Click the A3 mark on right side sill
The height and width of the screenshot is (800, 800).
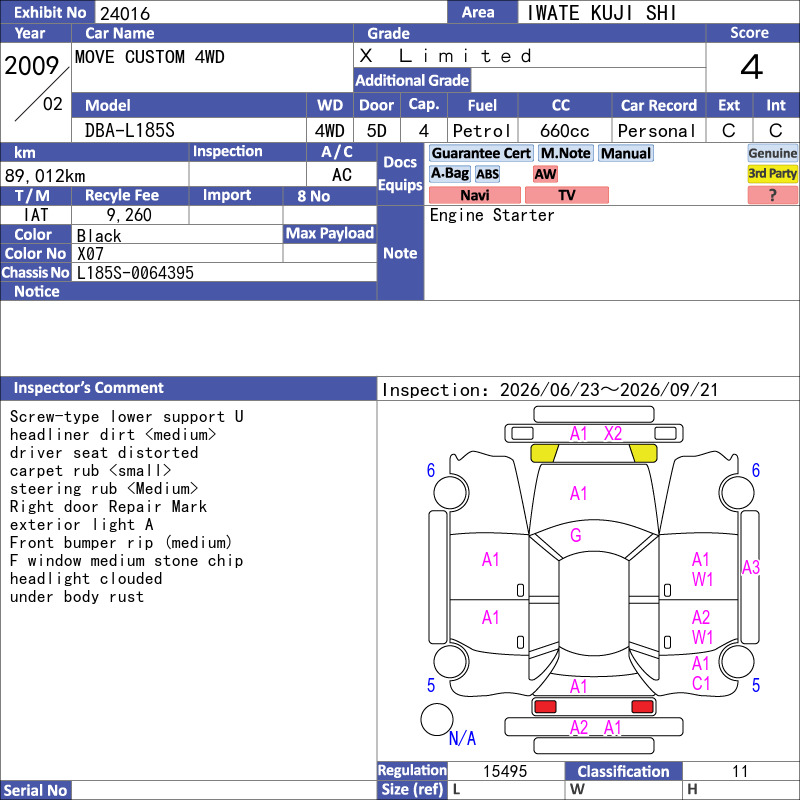[x=751, y=567]
